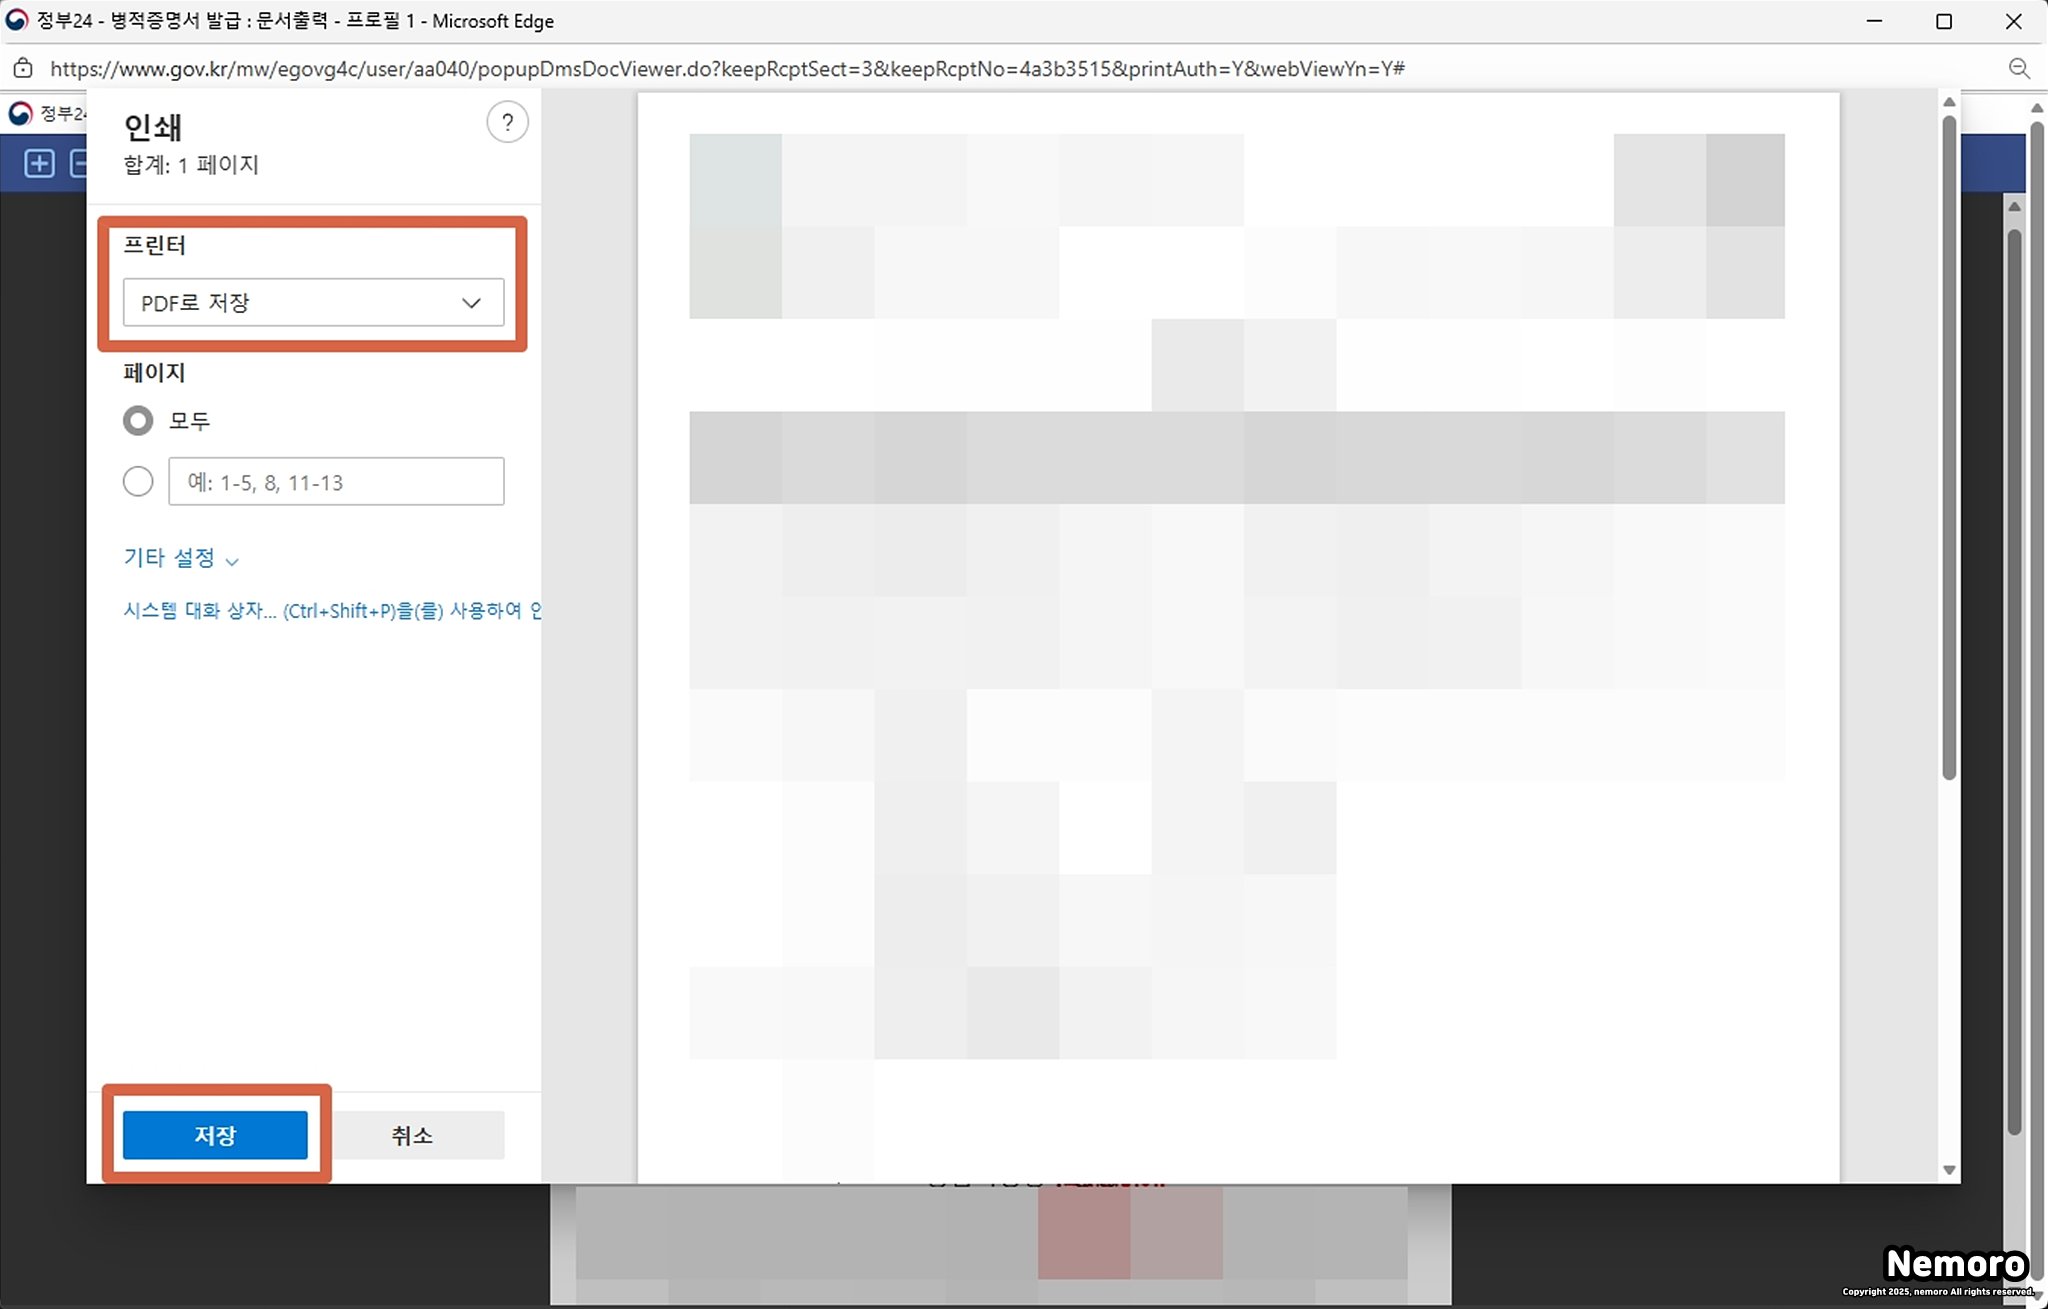The height and width of the screenshot is (1309, 2048).
Task: Select the custom page range radio button
Action: point(138,482)
